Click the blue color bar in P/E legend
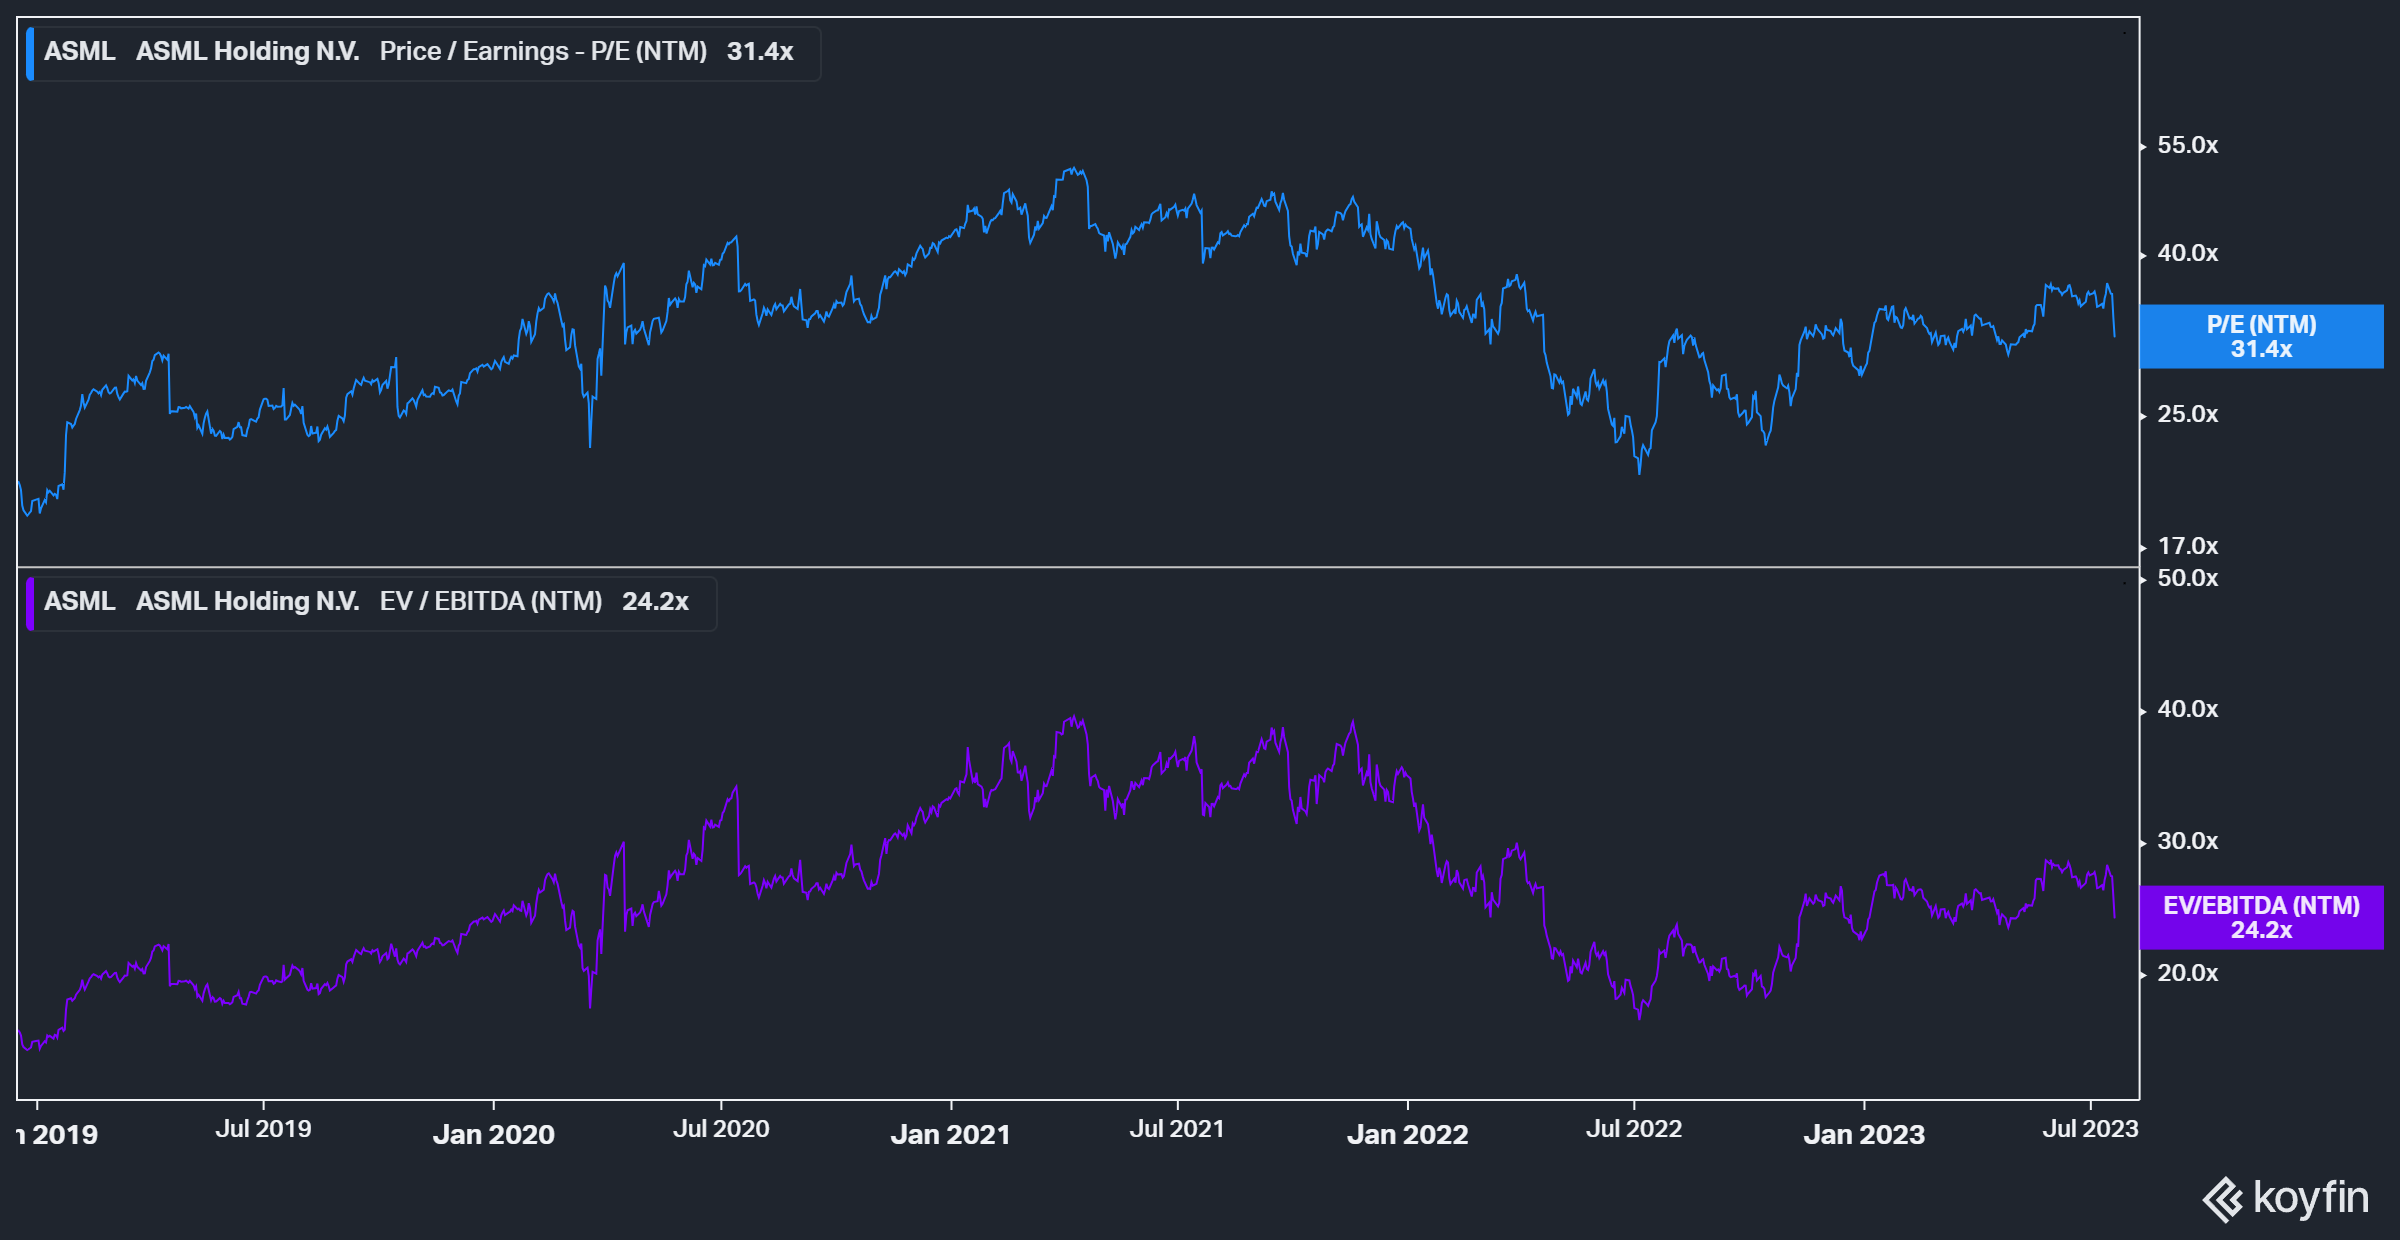 [30, 54]
